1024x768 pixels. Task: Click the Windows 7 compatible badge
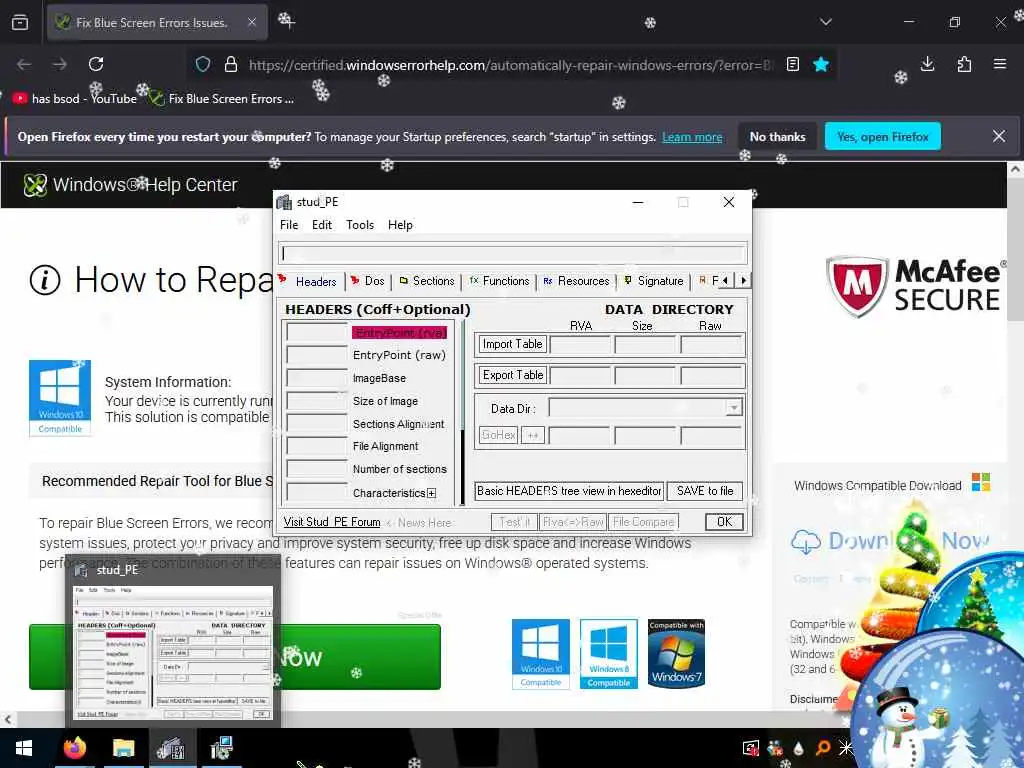[x=676, y=653]
